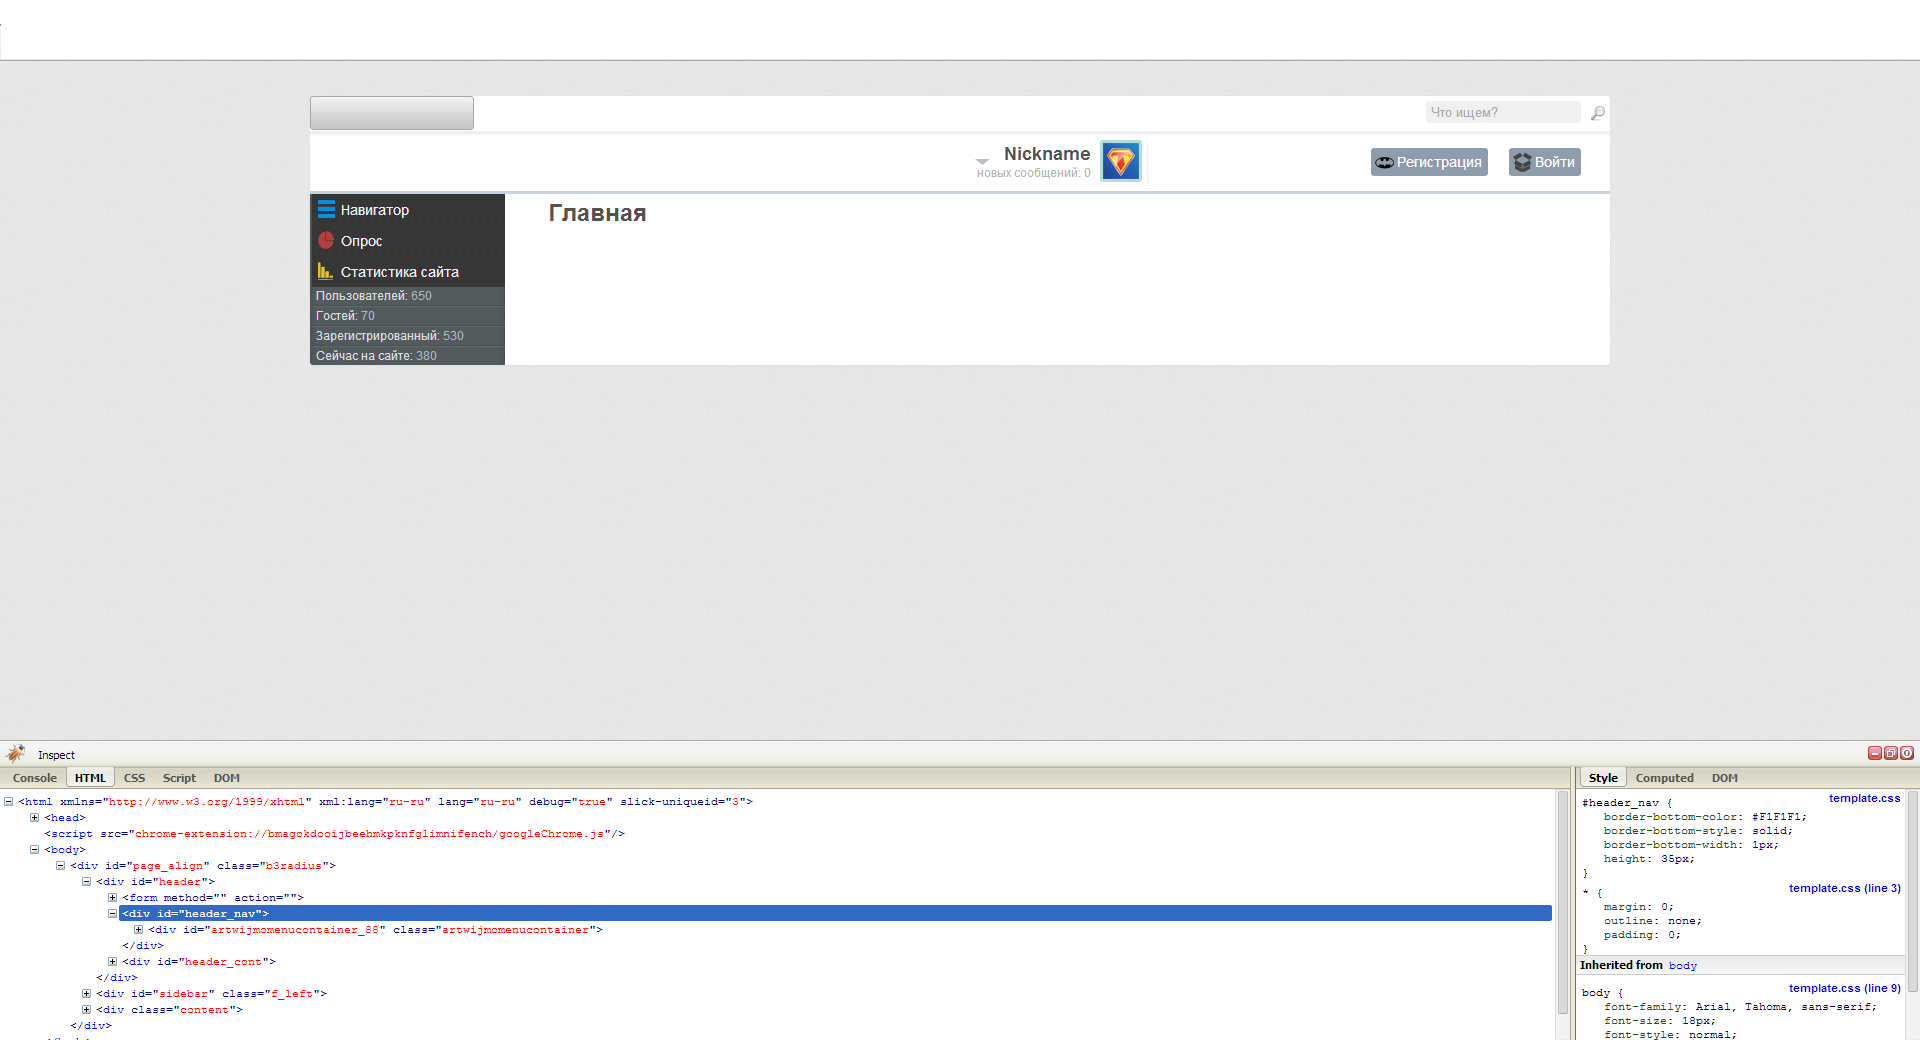Click the Опрос sidebar item

[x=407, y=241]
